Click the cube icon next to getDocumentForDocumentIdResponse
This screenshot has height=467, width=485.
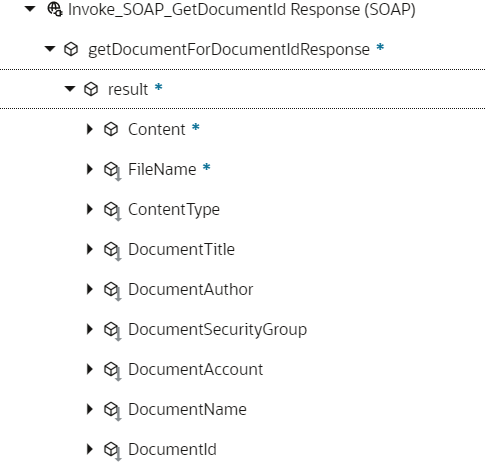coord(71,49)
